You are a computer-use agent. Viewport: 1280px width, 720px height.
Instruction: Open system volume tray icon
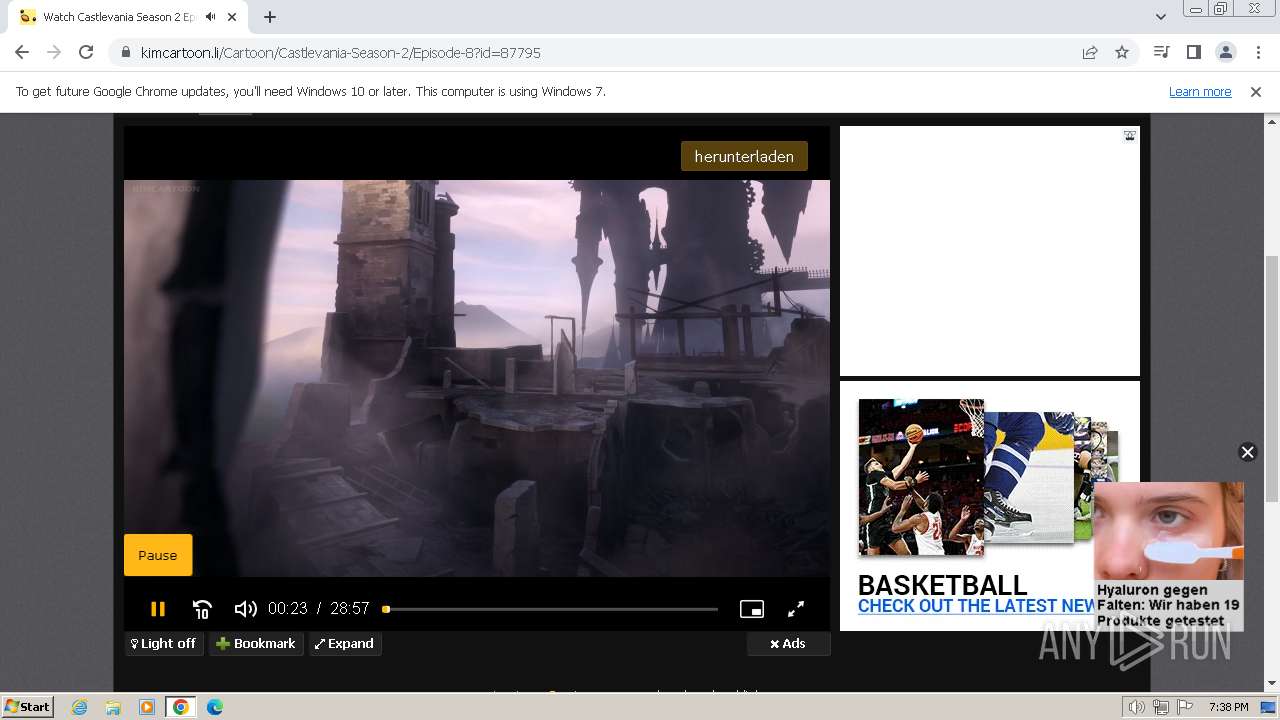[1137, 707]
